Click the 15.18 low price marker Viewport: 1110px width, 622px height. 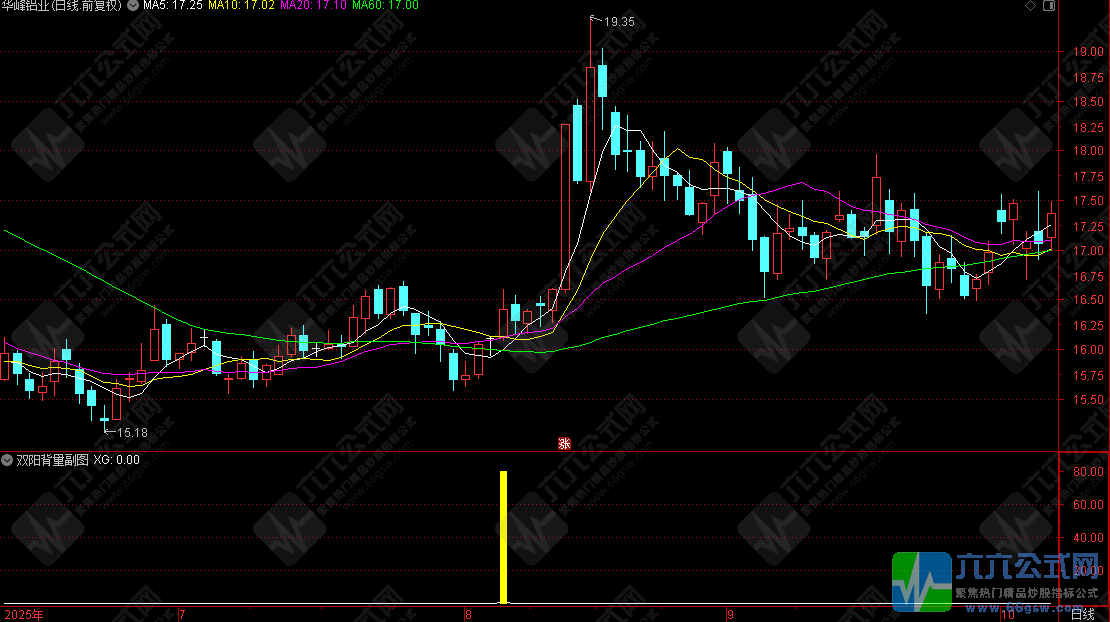pyautogui.click(x=132, y=433)
